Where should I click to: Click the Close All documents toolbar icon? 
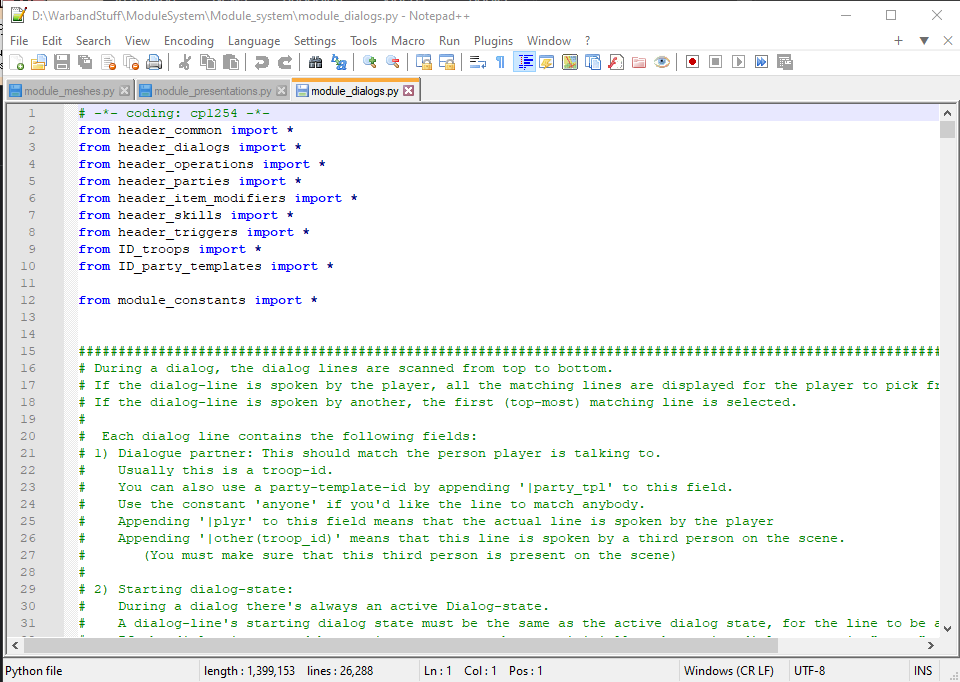131,62
